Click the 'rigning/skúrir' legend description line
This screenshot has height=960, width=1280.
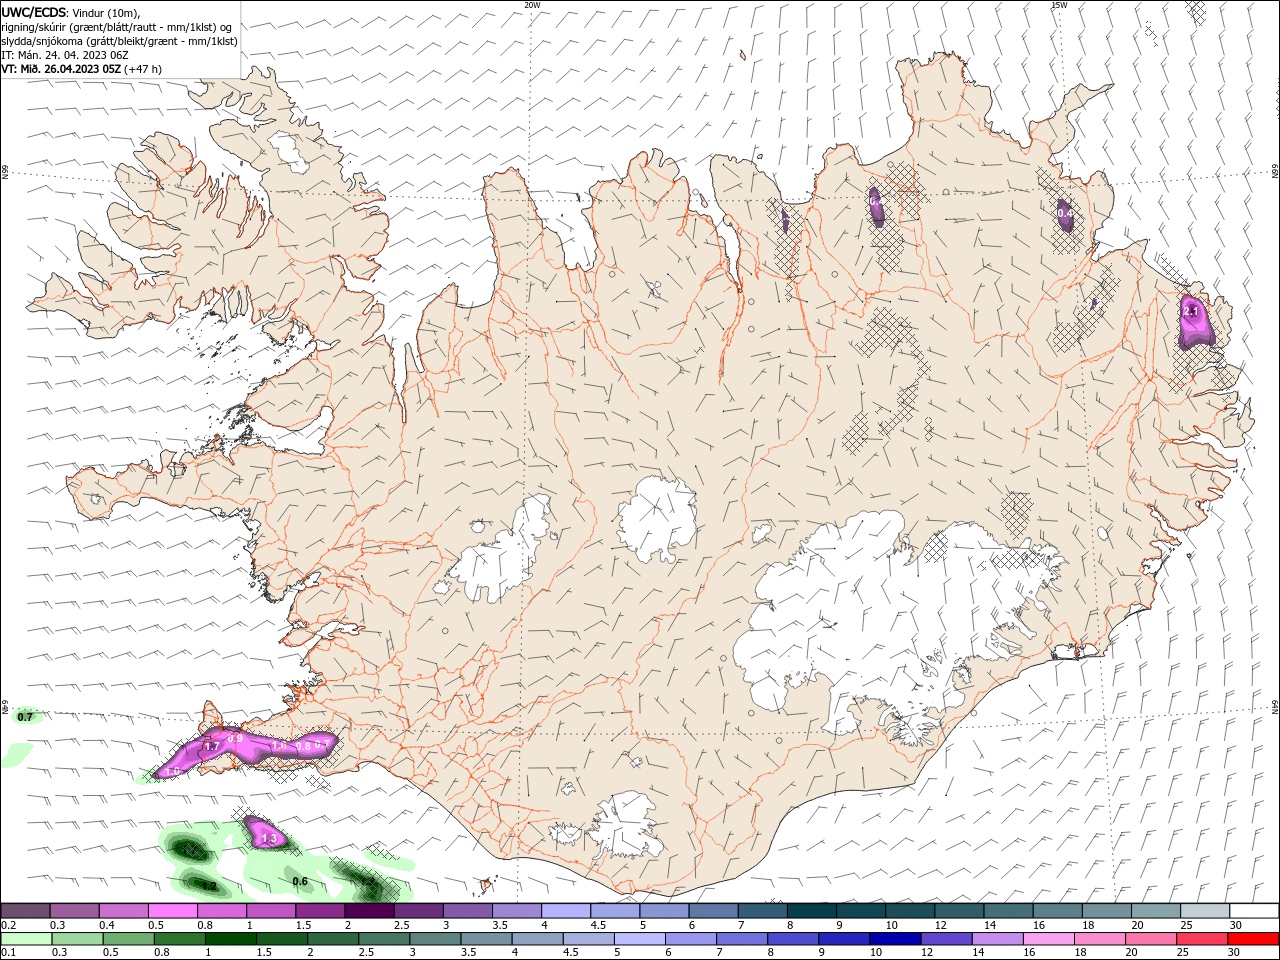[x=117, y=27]
